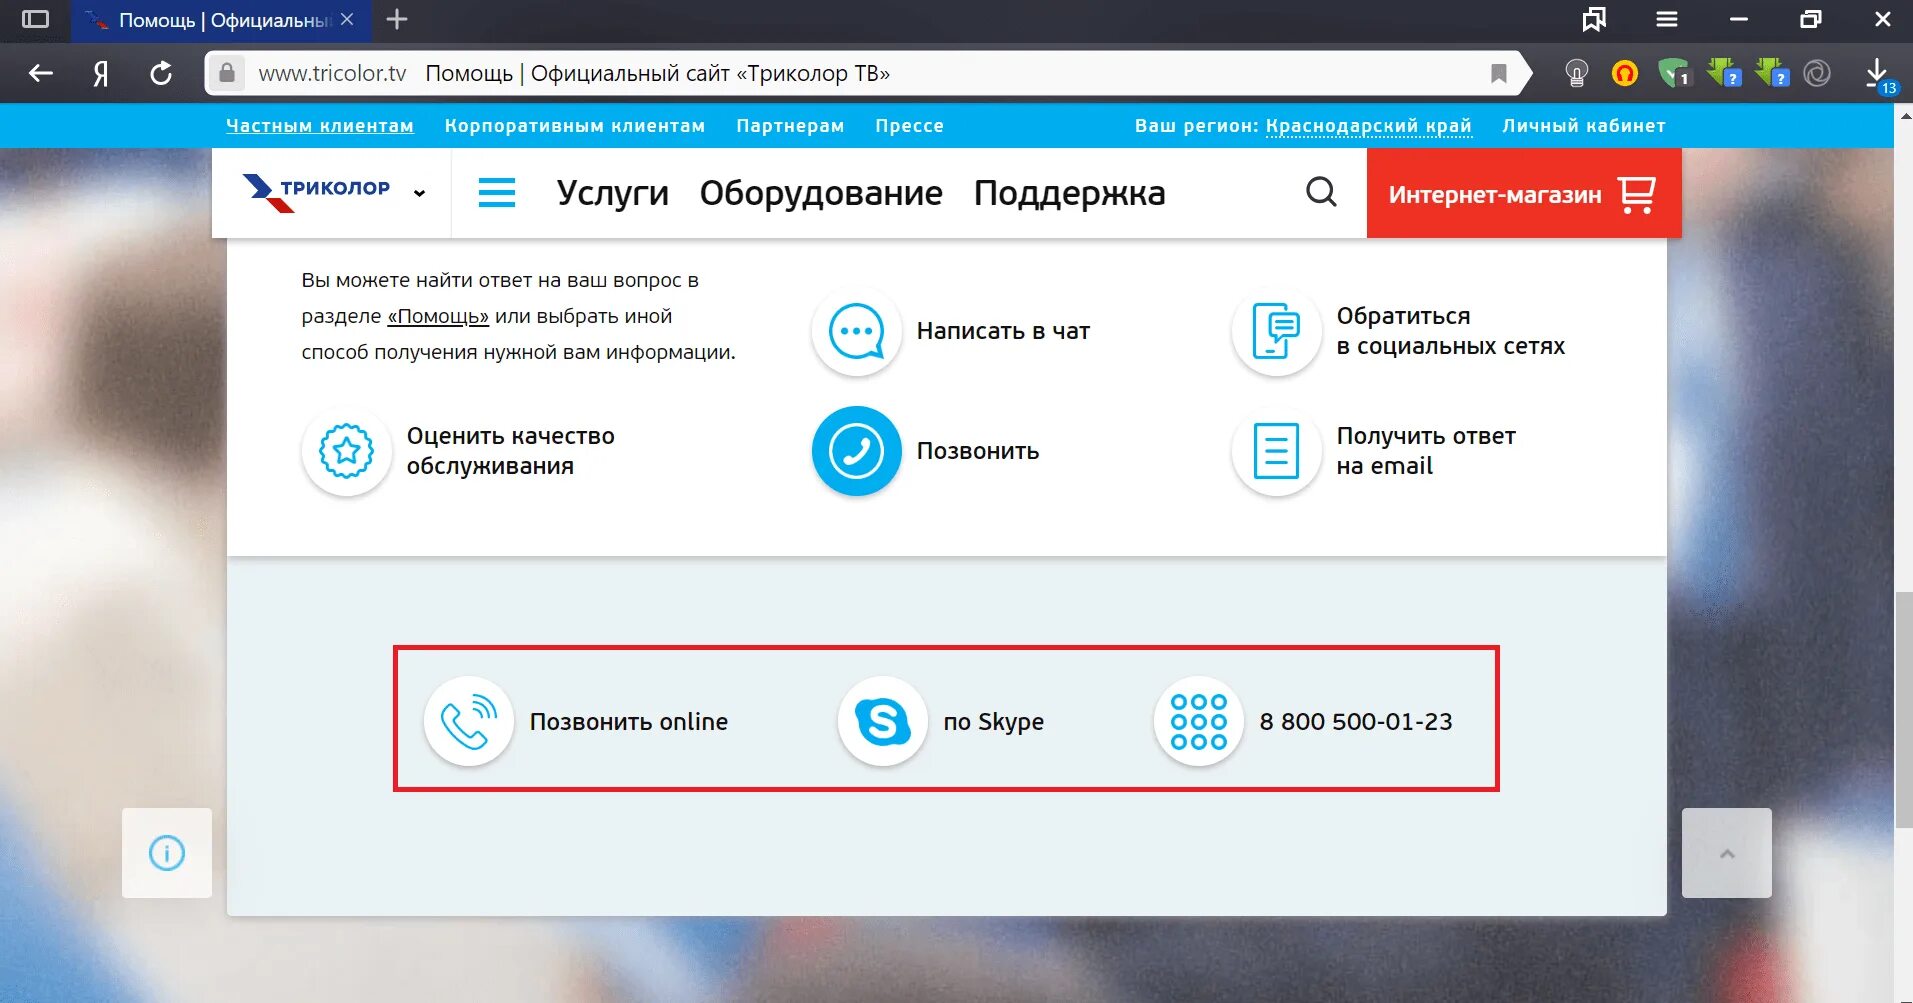Screen dimensions: 1913x1003
Task: Click the site search magnifier icon
Action: coord(1321,192)
